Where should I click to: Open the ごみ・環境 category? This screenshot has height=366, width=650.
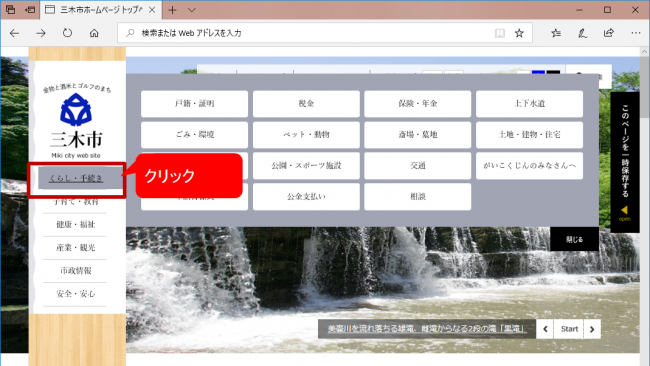(x=194, y=135)
